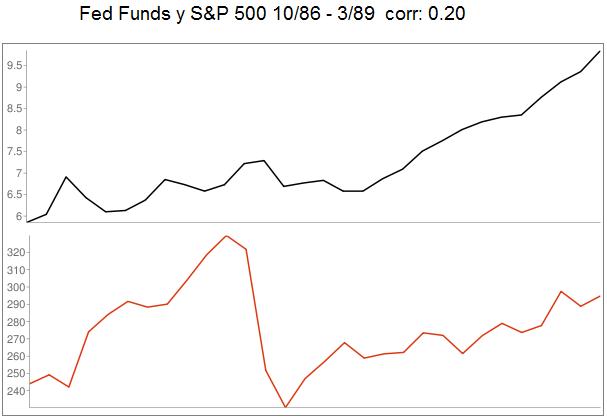Screen dimensions: 607x418
Task: Click the 6 label on the upper y-axis
Action: pyautogui.click(x=19, y=216)
